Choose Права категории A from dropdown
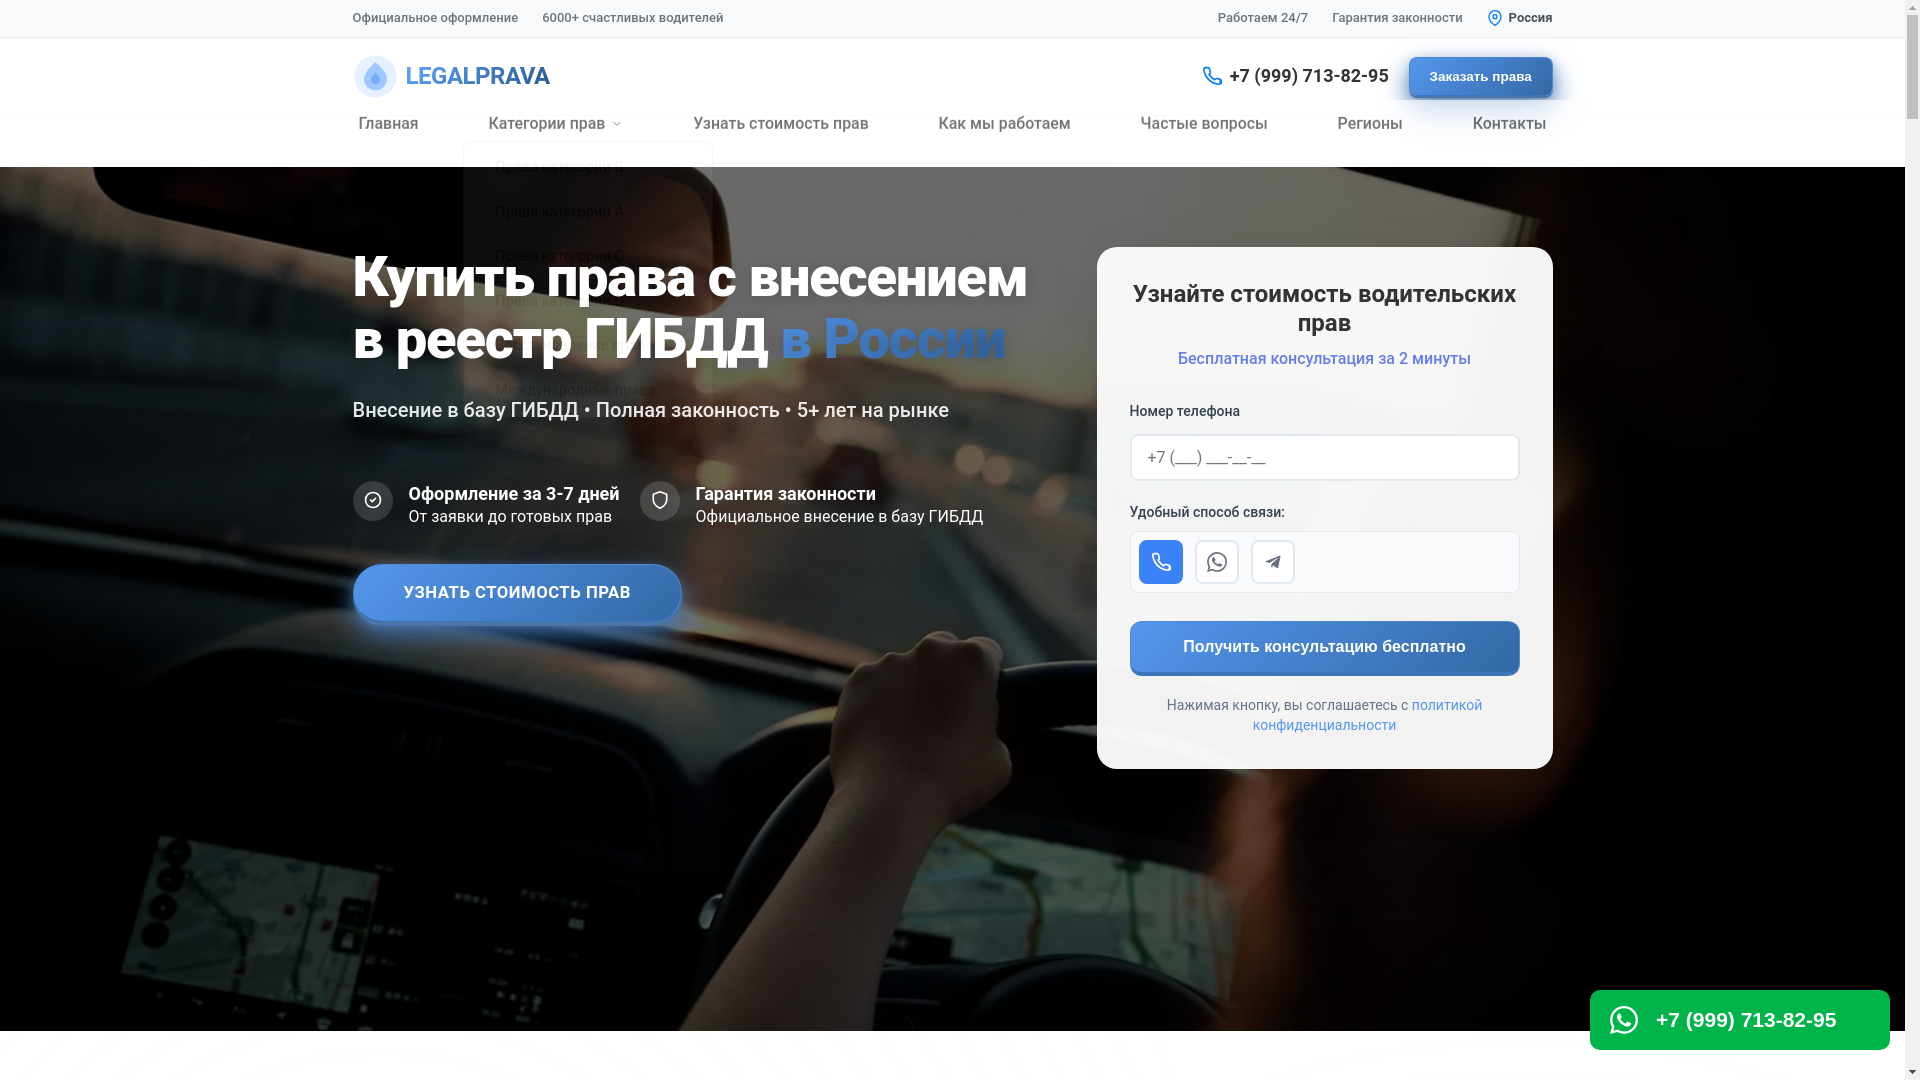 (559, 212)
